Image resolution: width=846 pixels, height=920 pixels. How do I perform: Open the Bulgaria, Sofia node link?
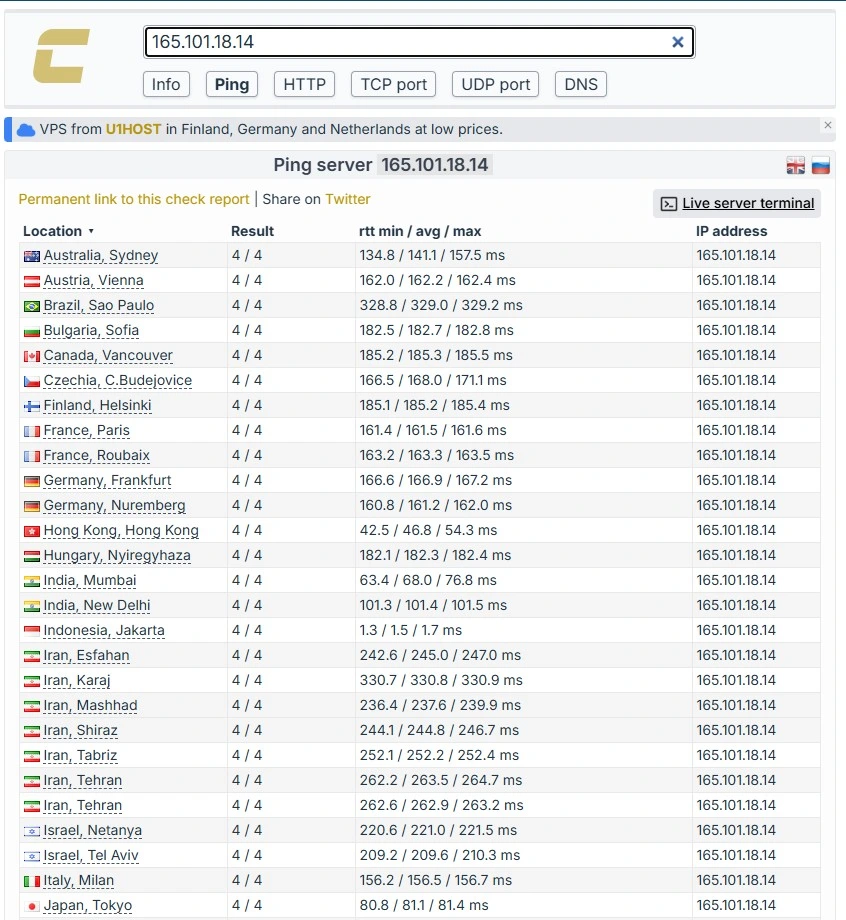91,330
